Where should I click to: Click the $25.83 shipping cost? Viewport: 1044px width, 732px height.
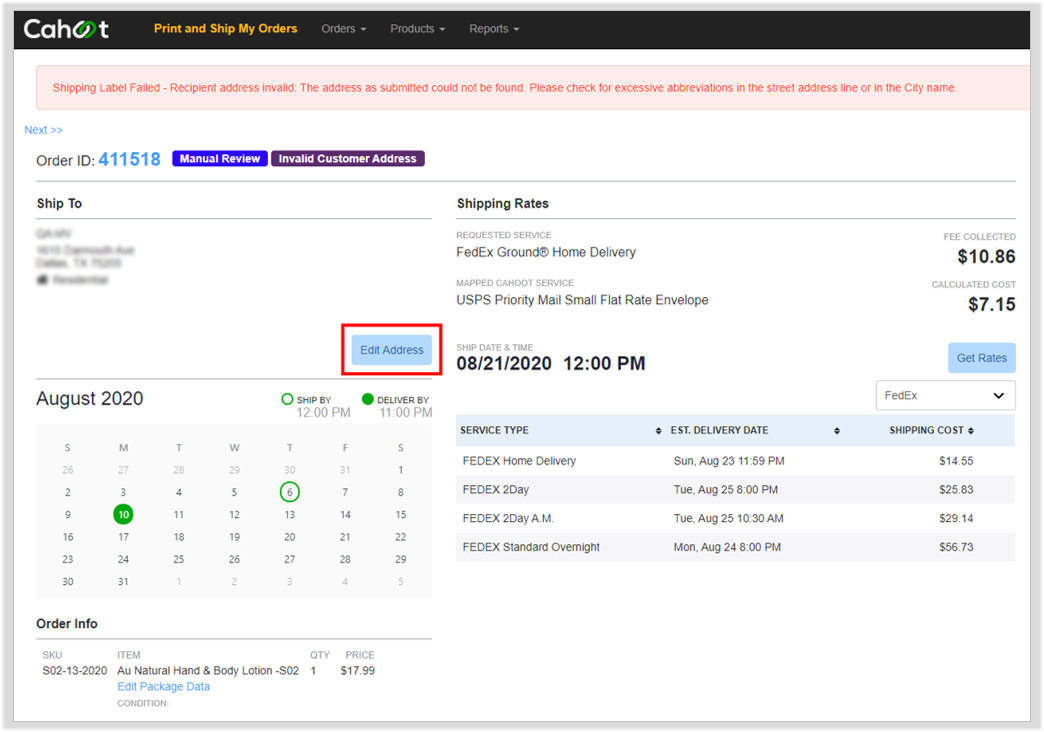pyautogui.click(x=956, y=490)
